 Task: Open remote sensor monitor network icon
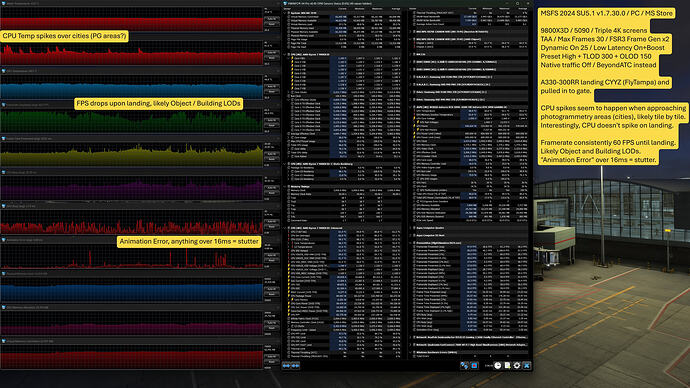(464, 366)
